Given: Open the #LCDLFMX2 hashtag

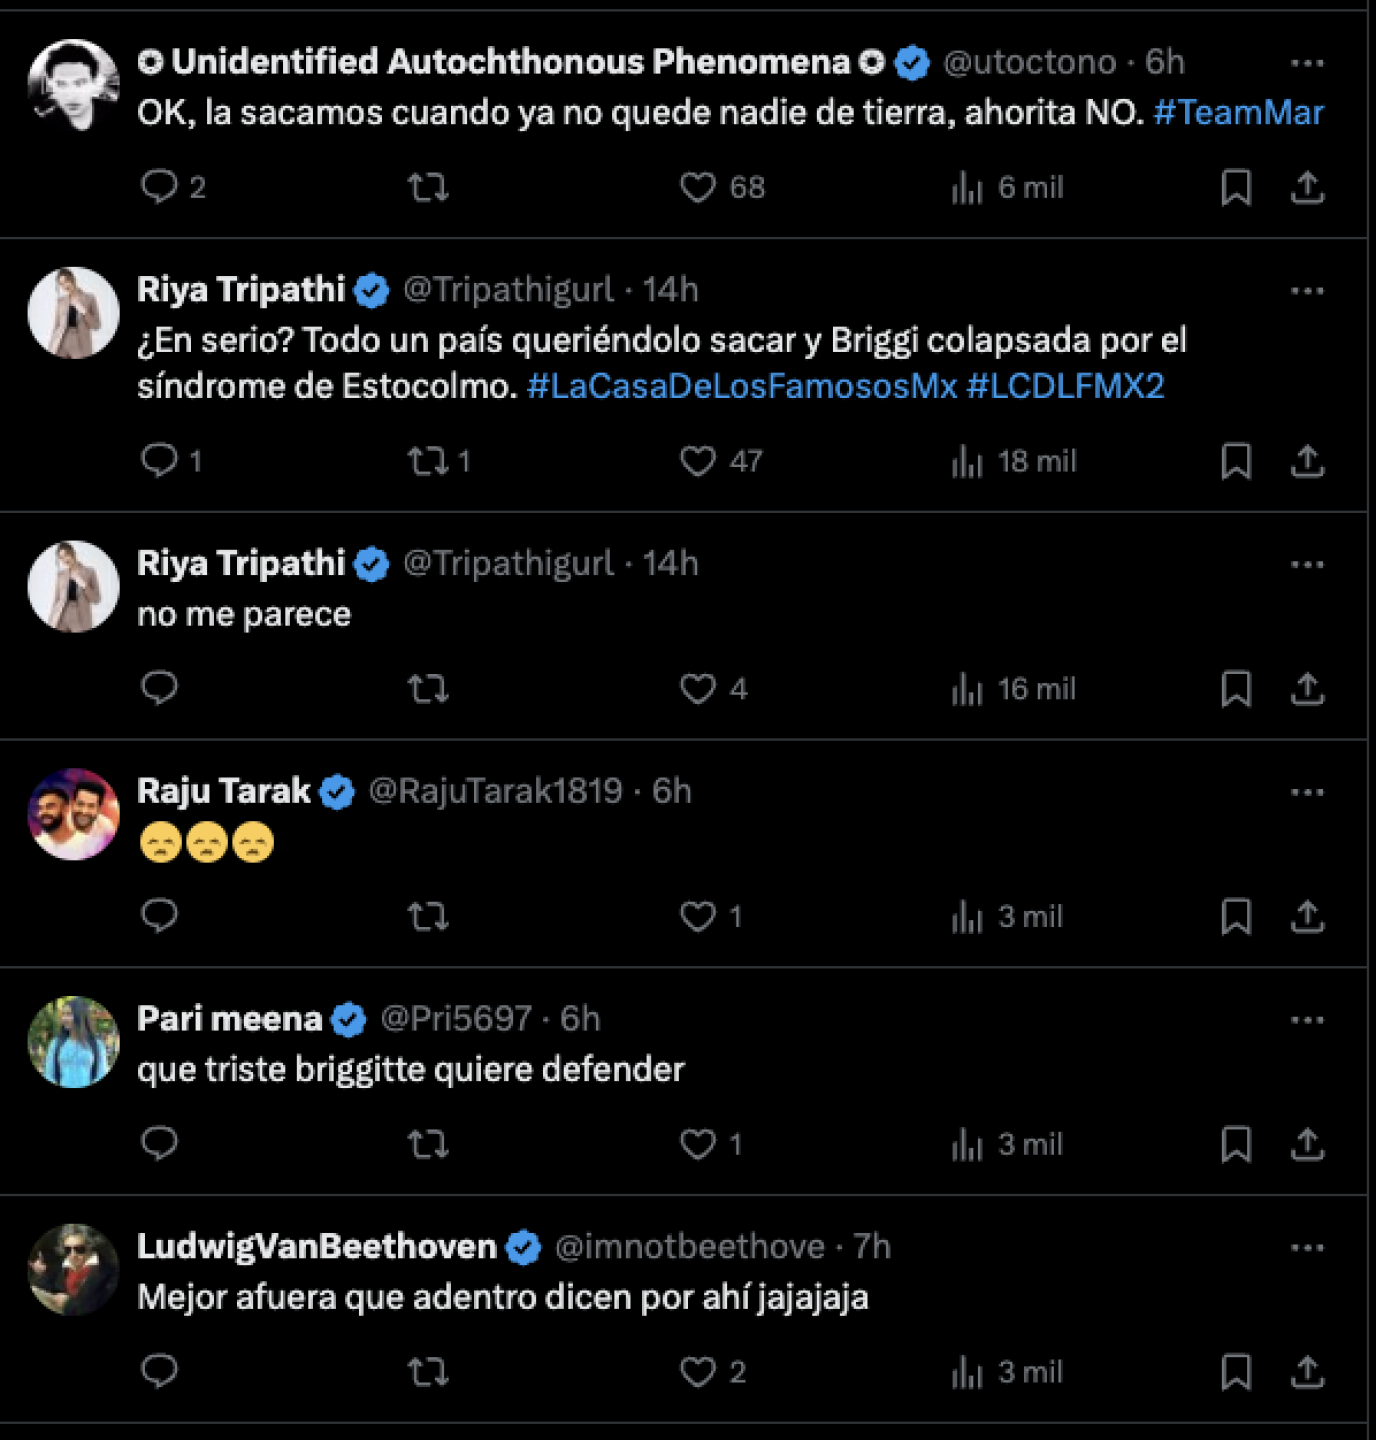Looking at the screenshot, I should 1065,386.
